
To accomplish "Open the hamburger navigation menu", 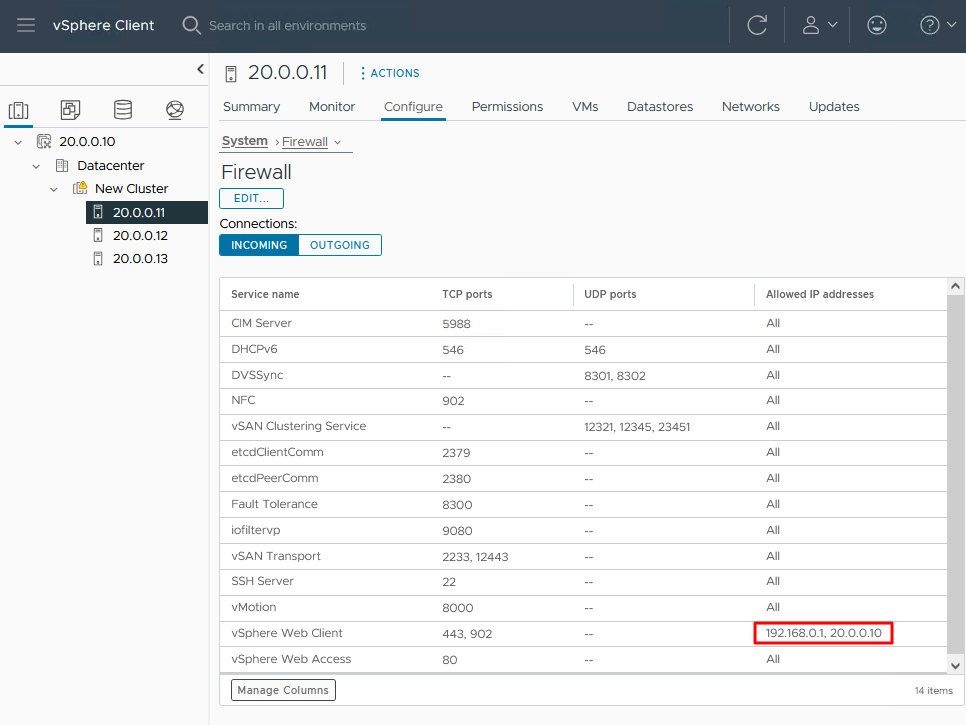I will point(26,25).
